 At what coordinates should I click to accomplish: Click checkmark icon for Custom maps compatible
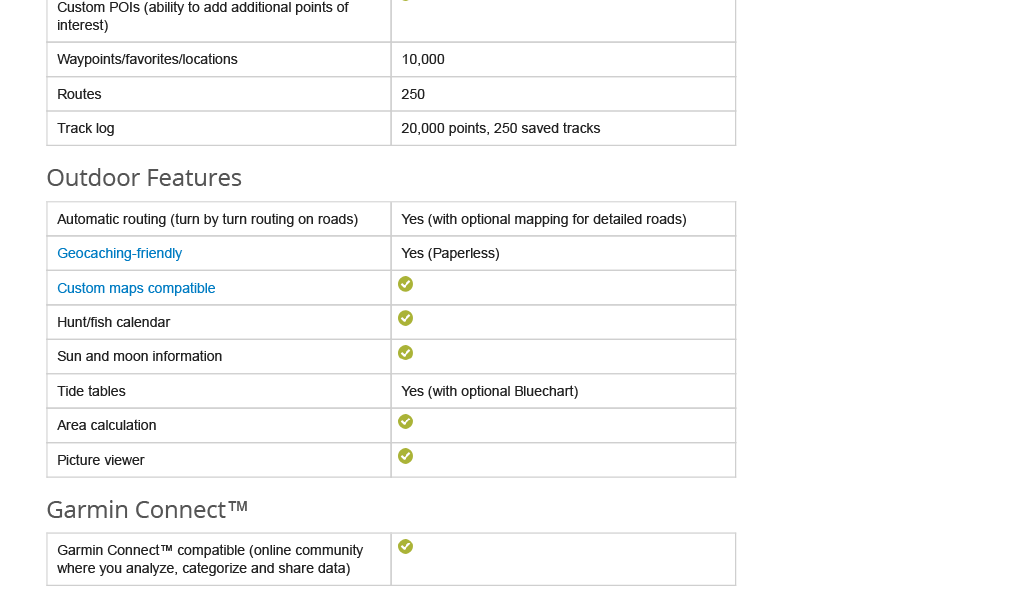[x=405, y=284]
